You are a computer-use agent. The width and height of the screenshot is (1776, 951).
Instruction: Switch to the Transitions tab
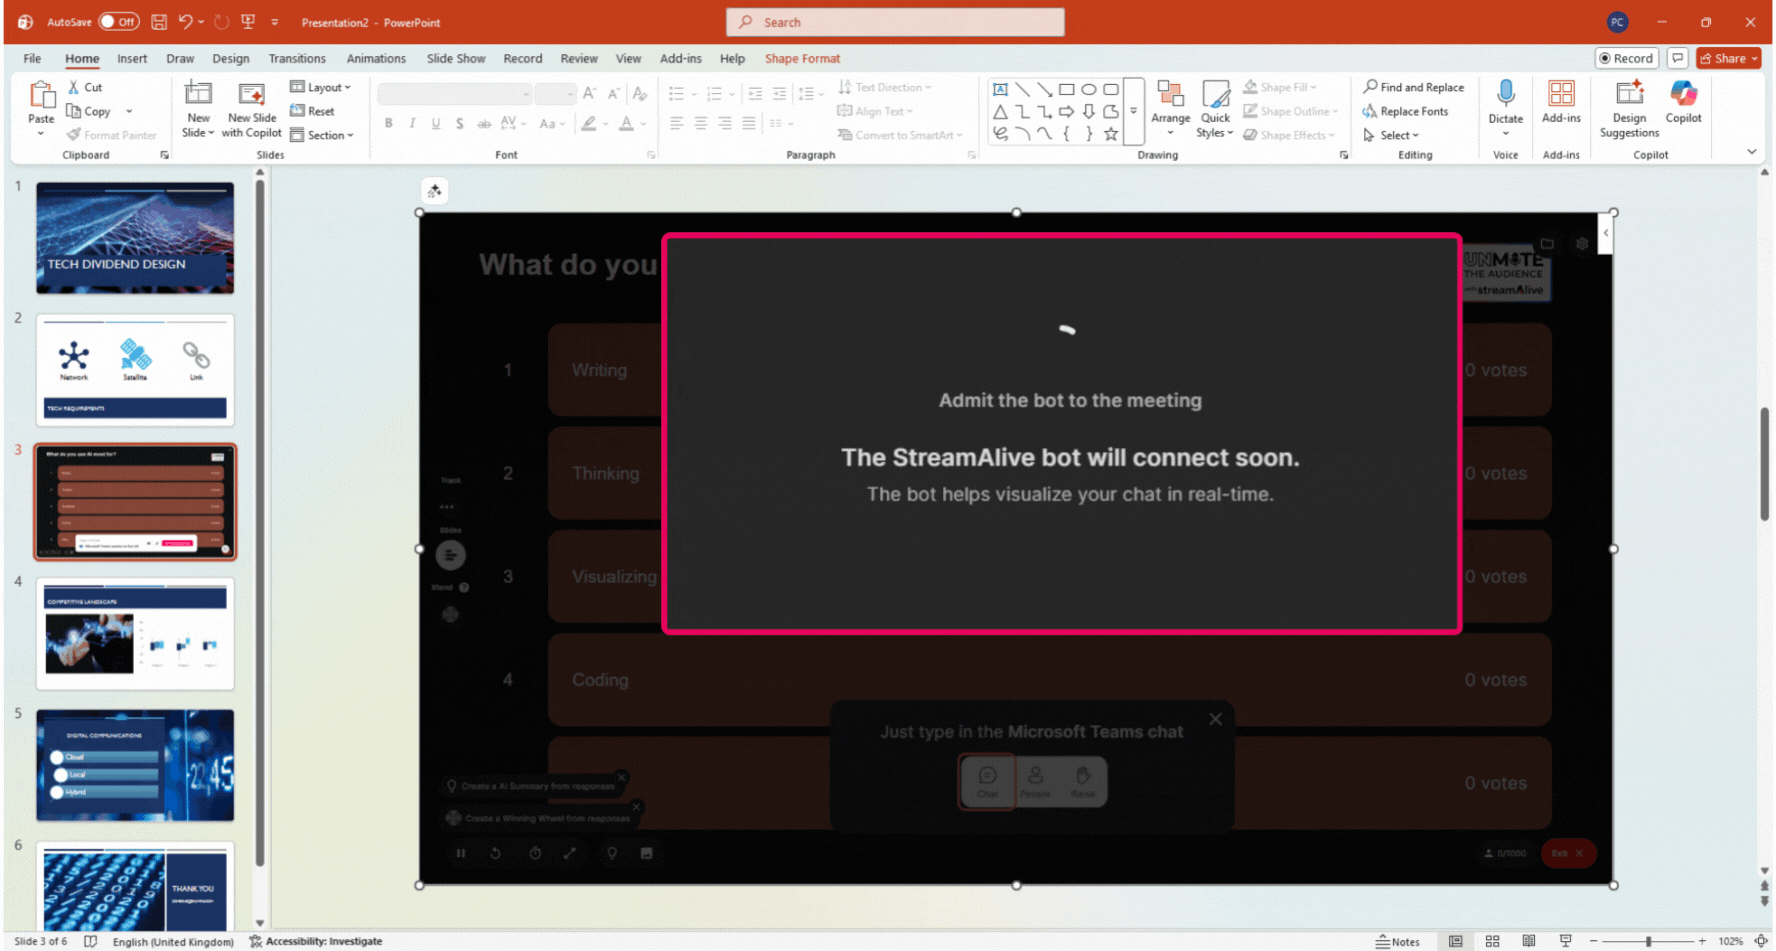[x=297, y=58]
